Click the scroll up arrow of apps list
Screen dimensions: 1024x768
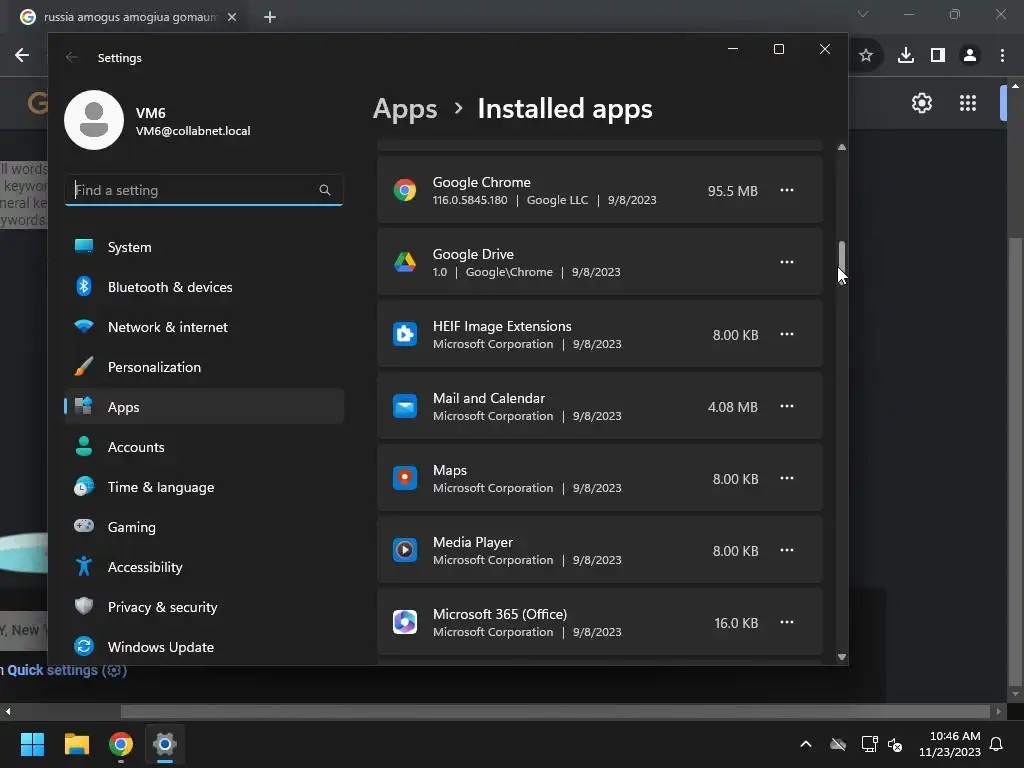click(842, 148)
